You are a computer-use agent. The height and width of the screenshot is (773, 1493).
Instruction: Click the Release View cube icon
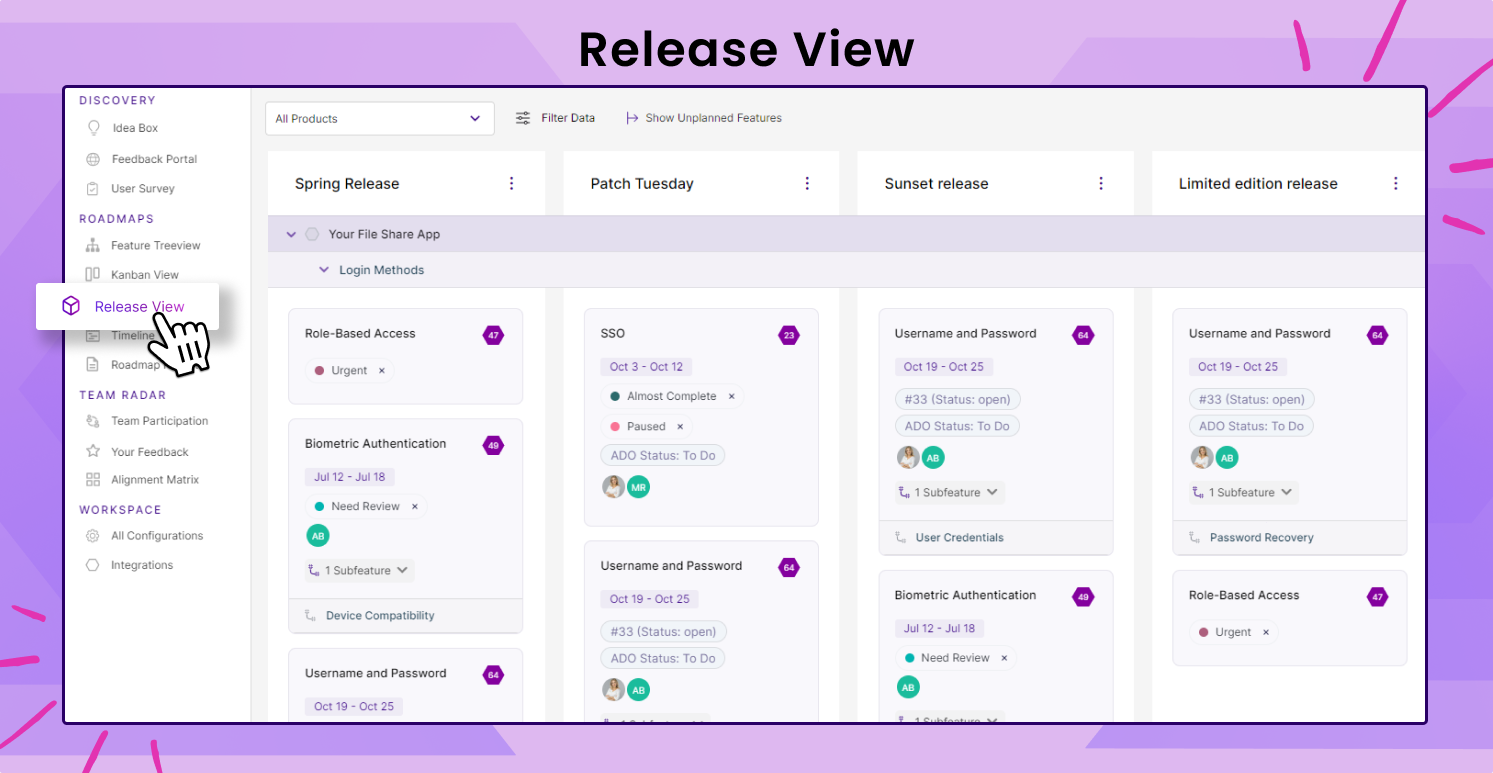pos(70,306)
